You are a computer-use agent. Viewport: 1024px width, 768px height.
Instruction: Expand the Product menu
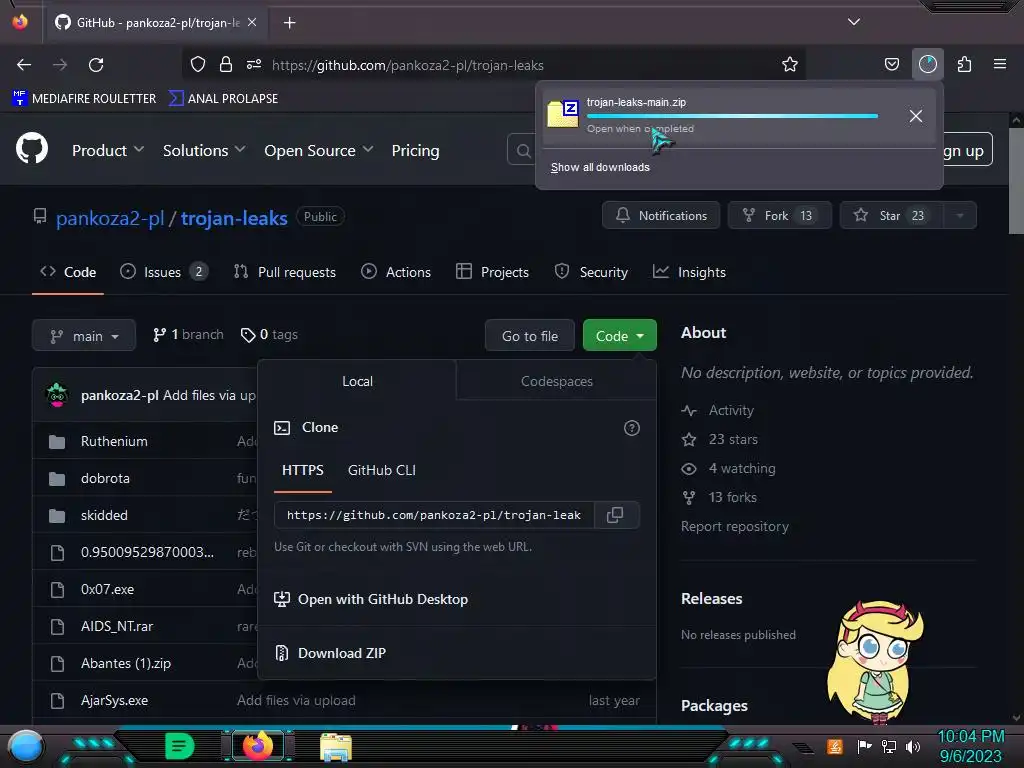(108, 150)
